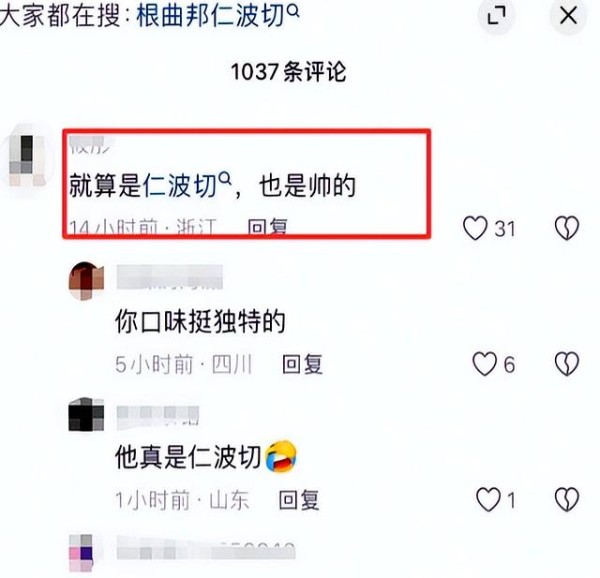Viewport: 600px width, 578px height.
Task: Close the comments panel
Action: (x=568, y=16)
